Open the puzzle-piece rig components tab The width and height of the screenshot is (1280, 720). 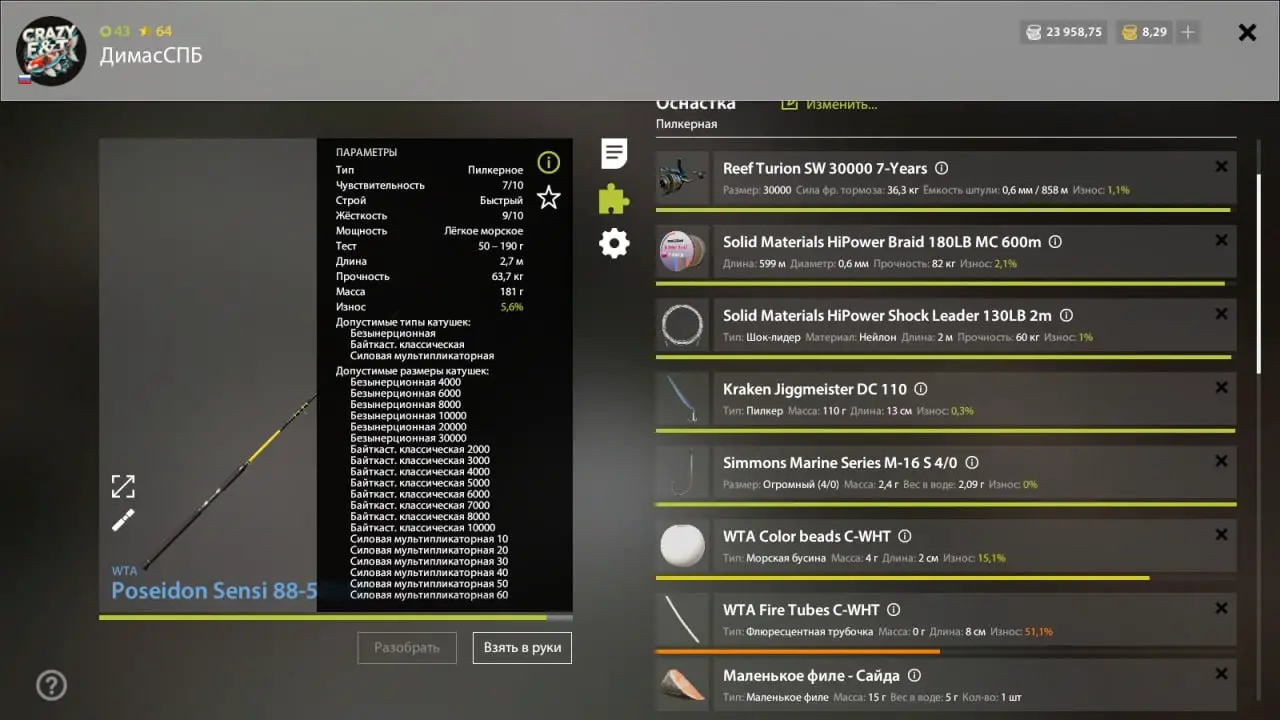[614, 199]
